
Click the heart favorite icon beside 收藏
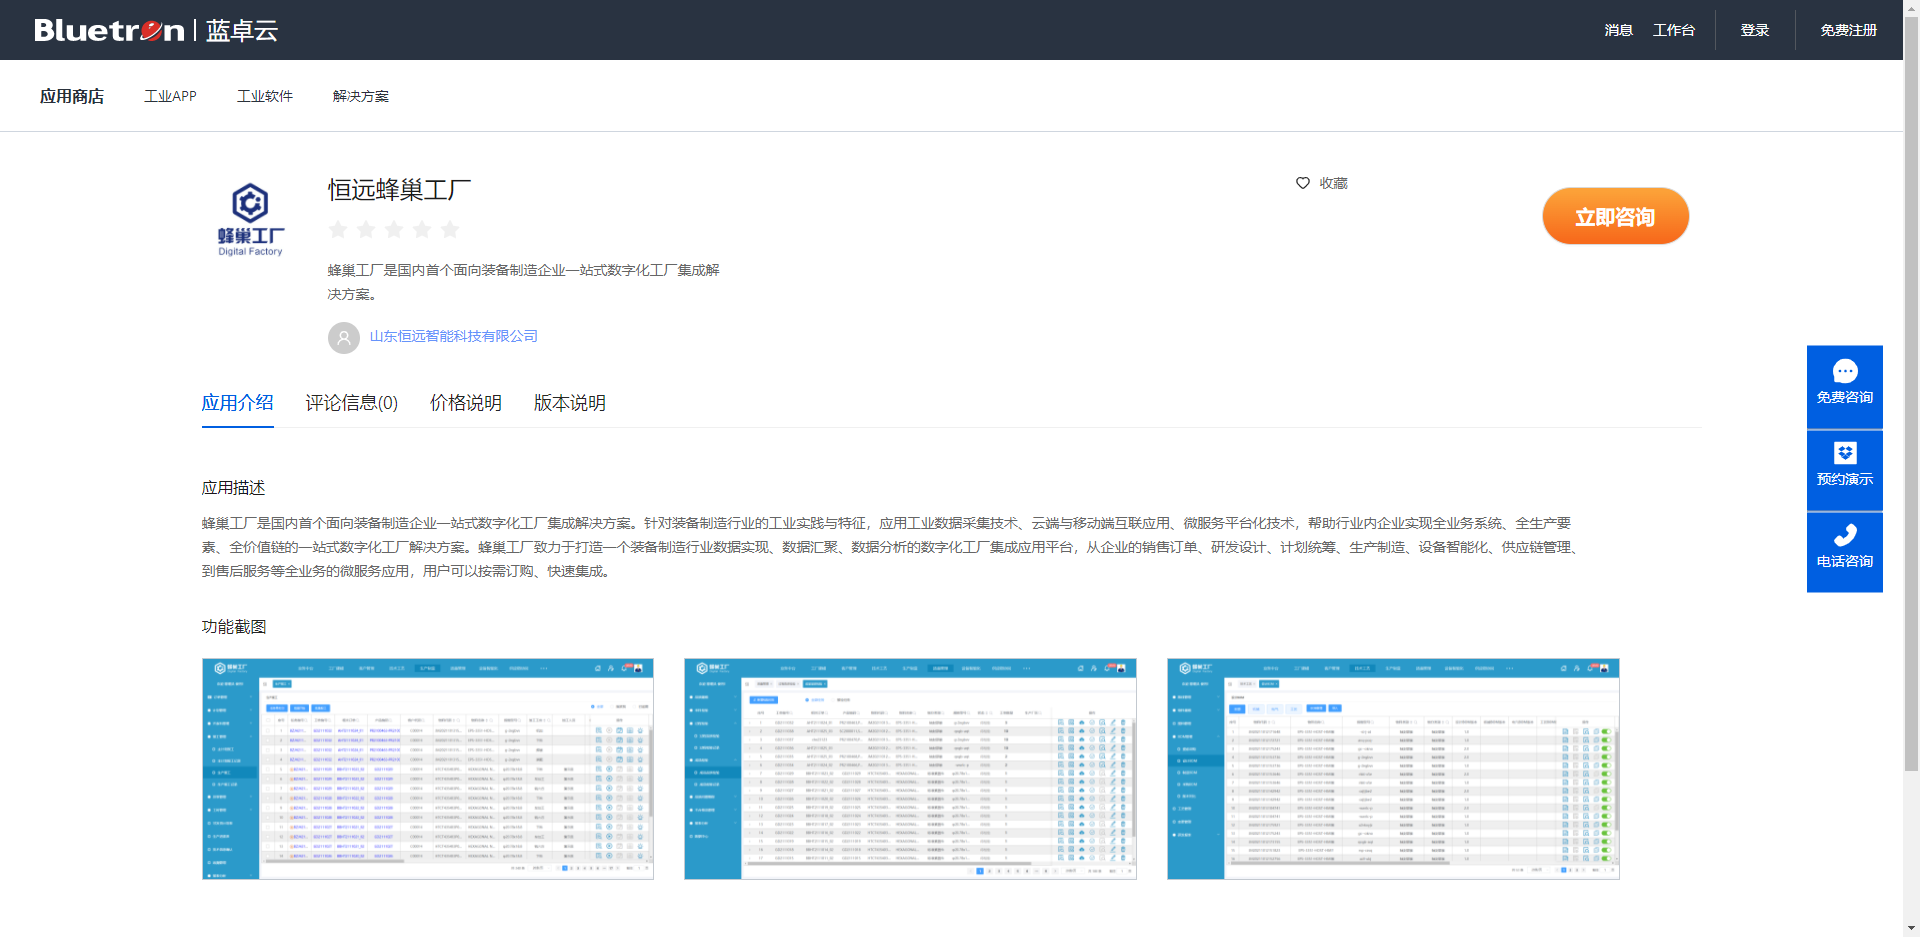point(1303,183)
